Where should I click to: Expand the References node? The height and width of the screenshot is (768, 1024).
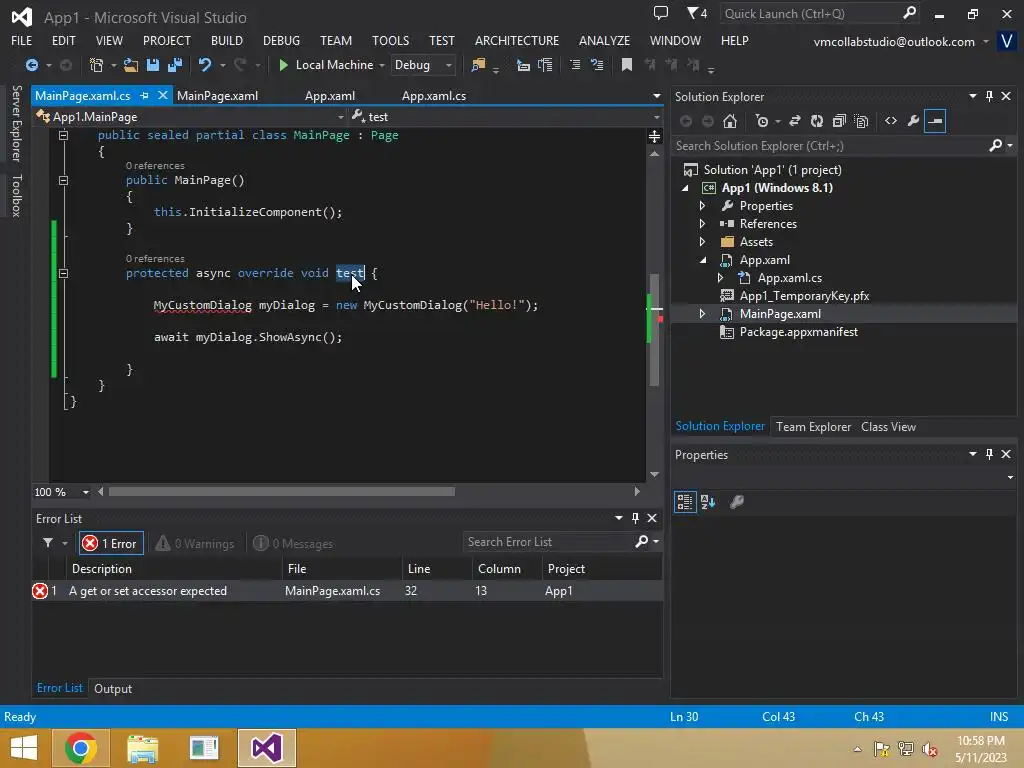(x=703, y=224)
